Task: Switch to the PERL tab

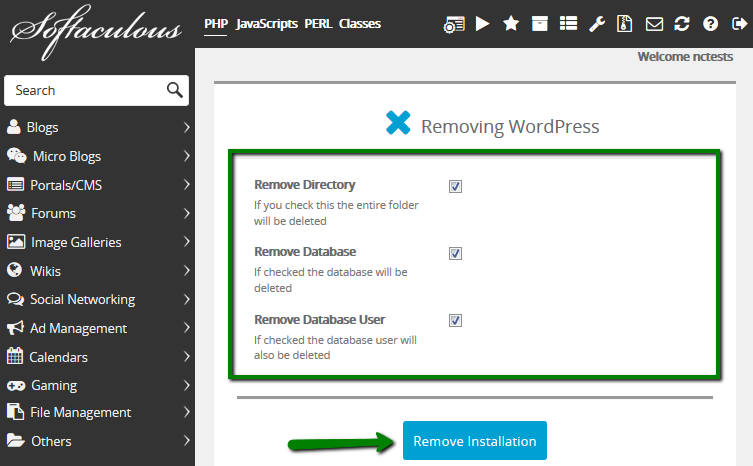Action: [318, 23]
